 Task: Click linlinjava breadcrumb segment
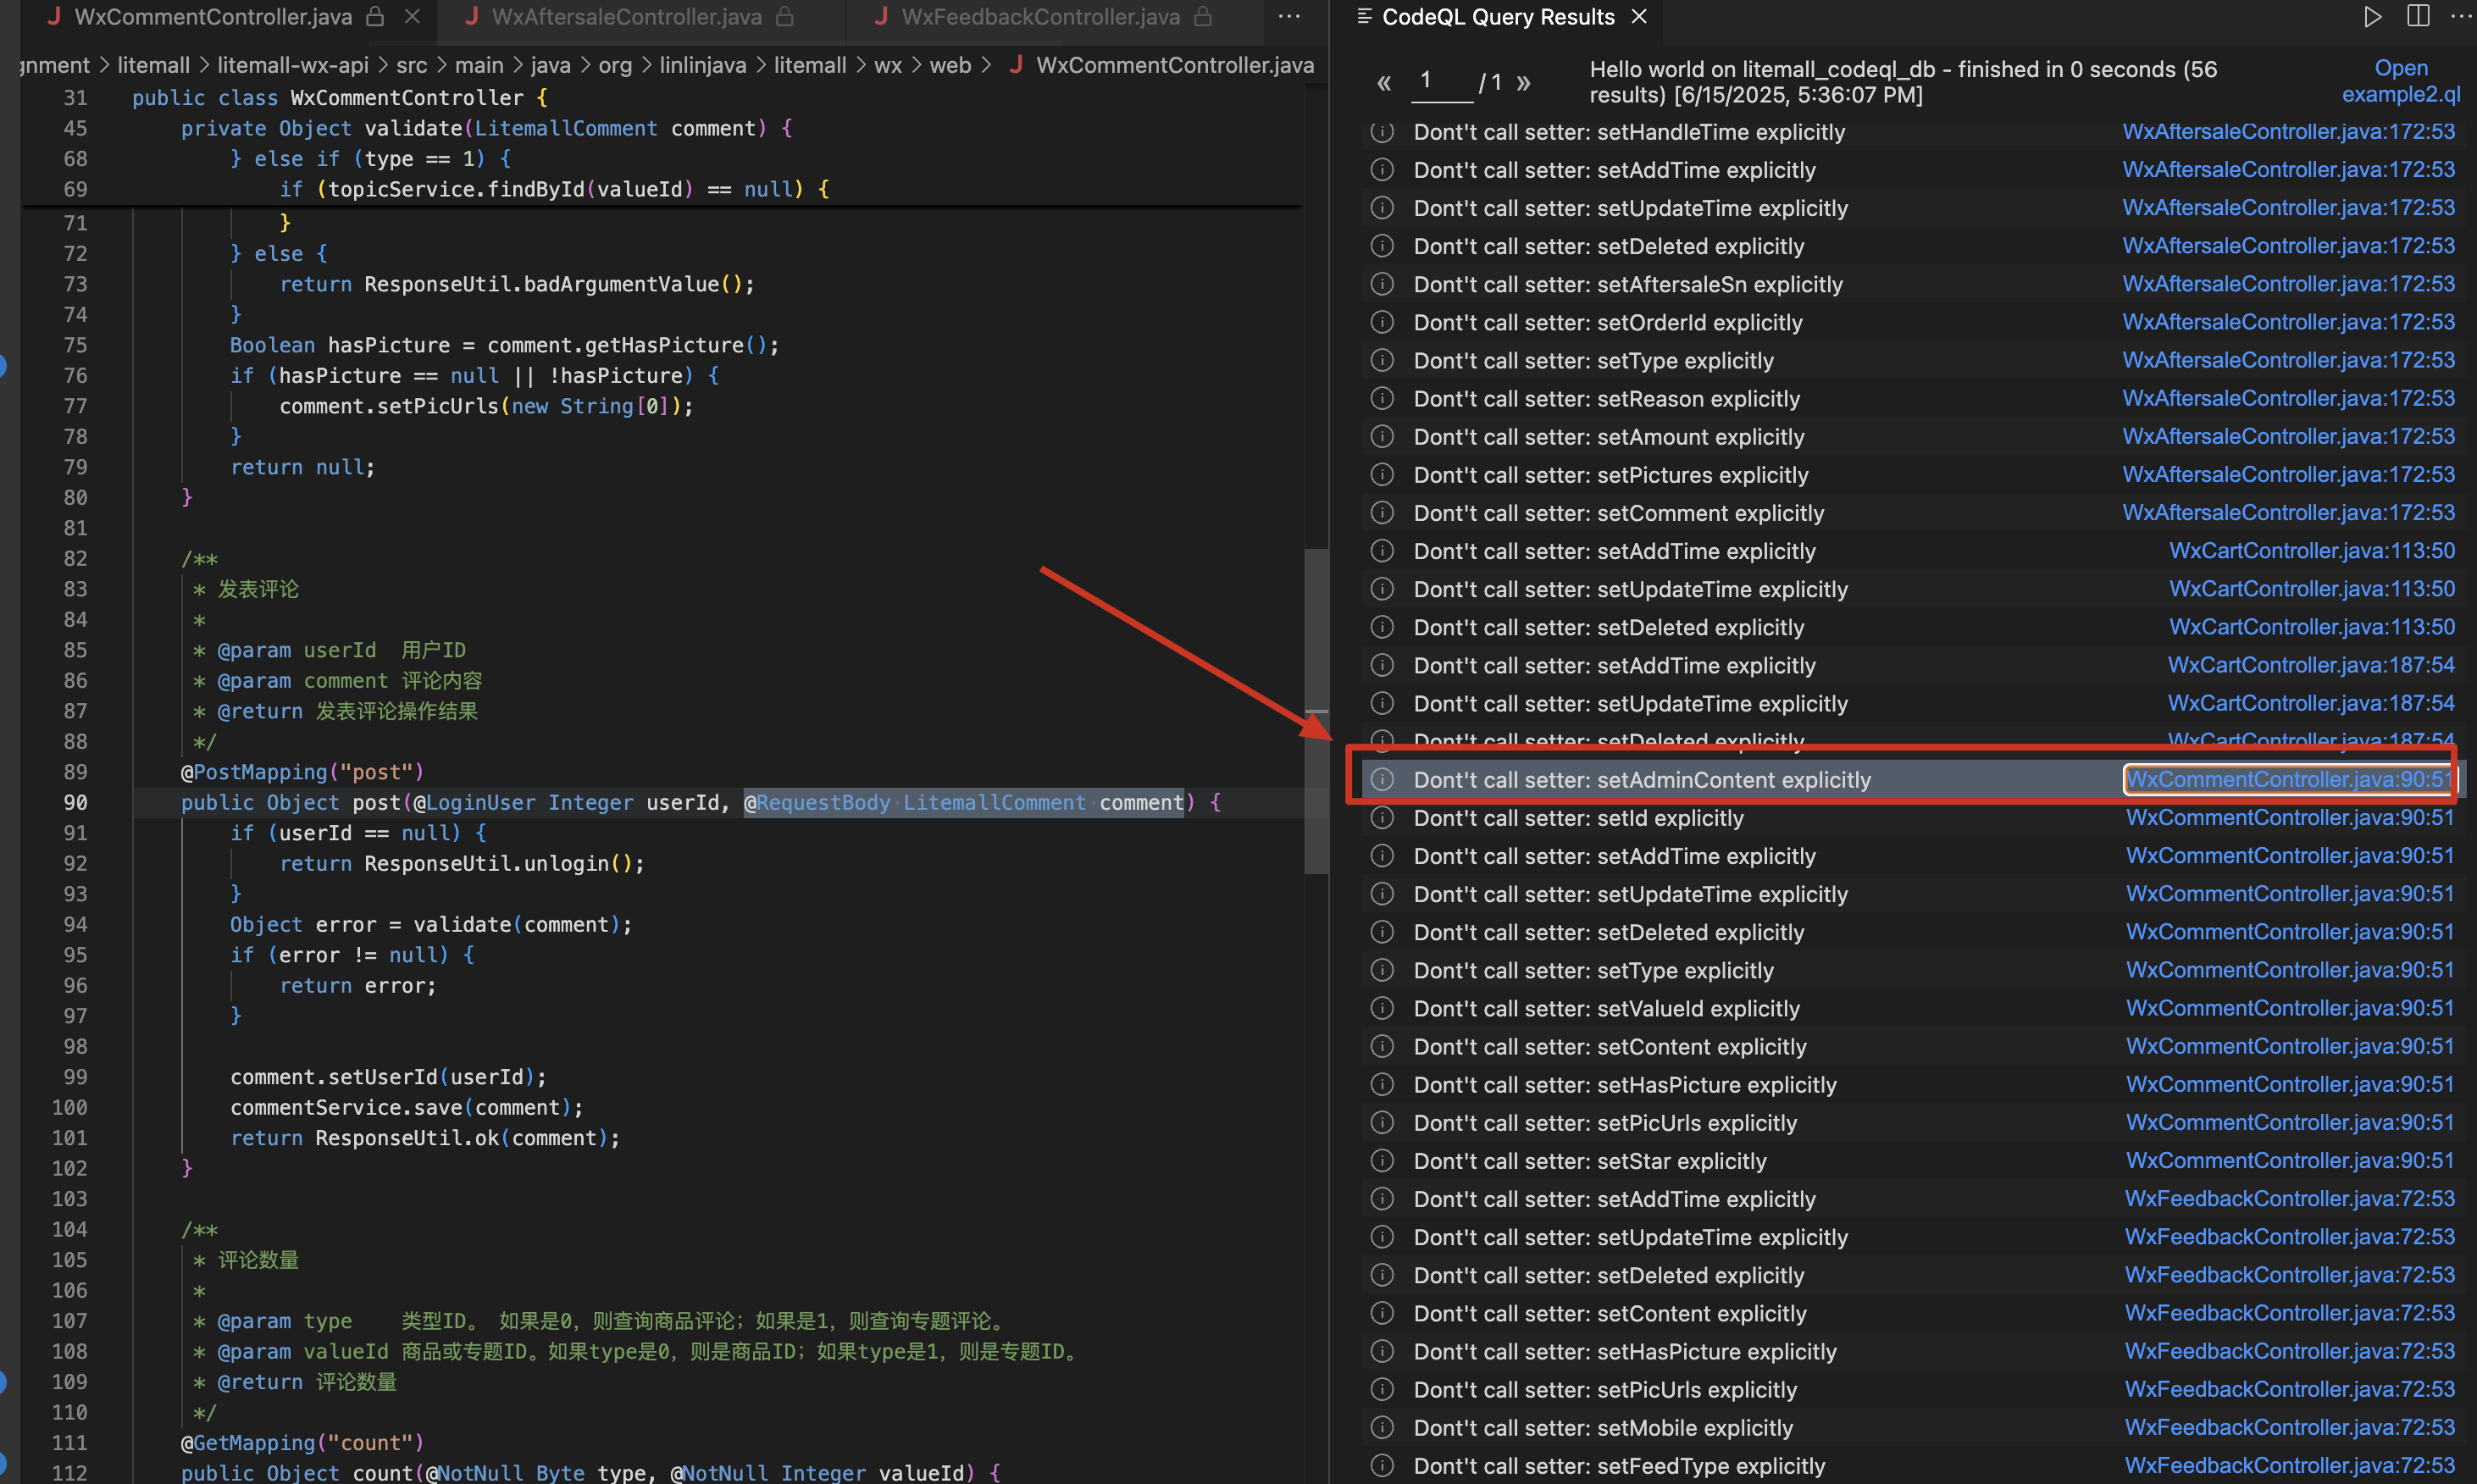[702, 65]
